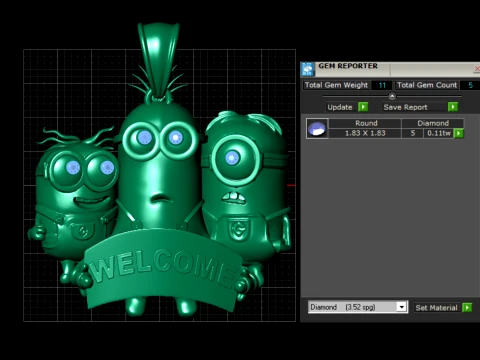Click the green arrow beside 0.11tw

coord(459,133)
